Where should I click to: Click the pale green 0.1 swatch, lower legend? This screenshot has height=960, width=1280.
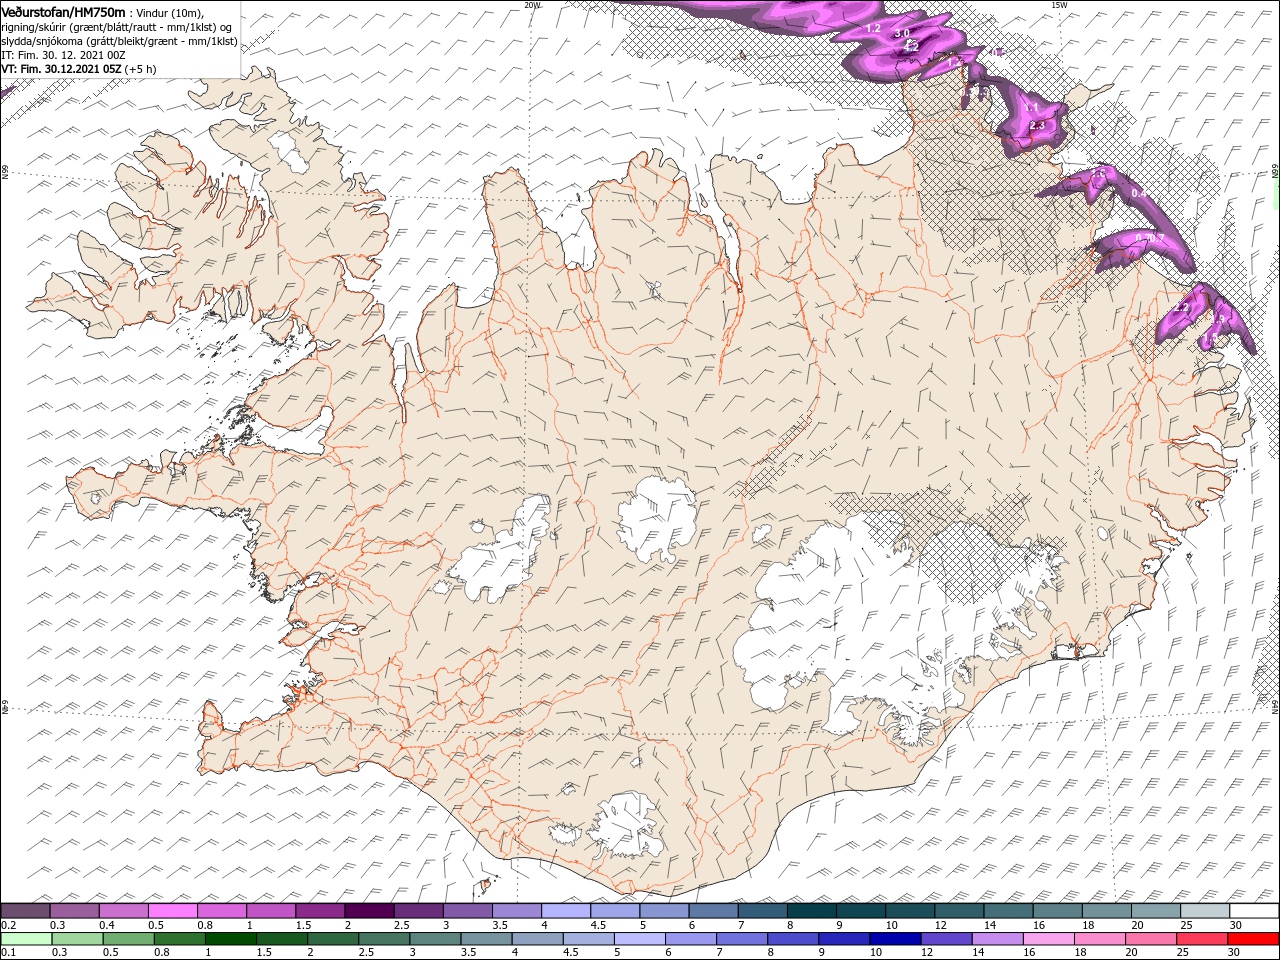pyautogui.click(x=26, y=939)
